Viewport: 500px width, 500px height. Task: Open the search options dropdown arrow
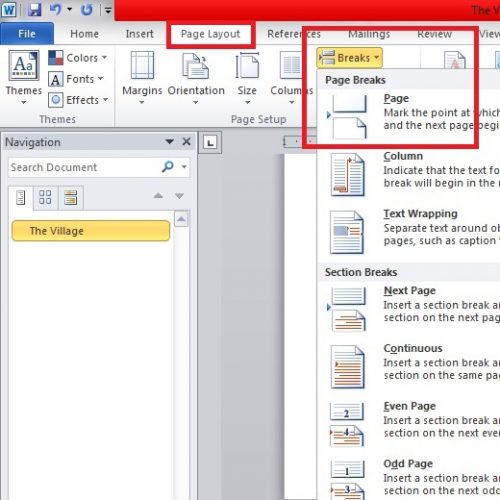(x=184, y=167)
